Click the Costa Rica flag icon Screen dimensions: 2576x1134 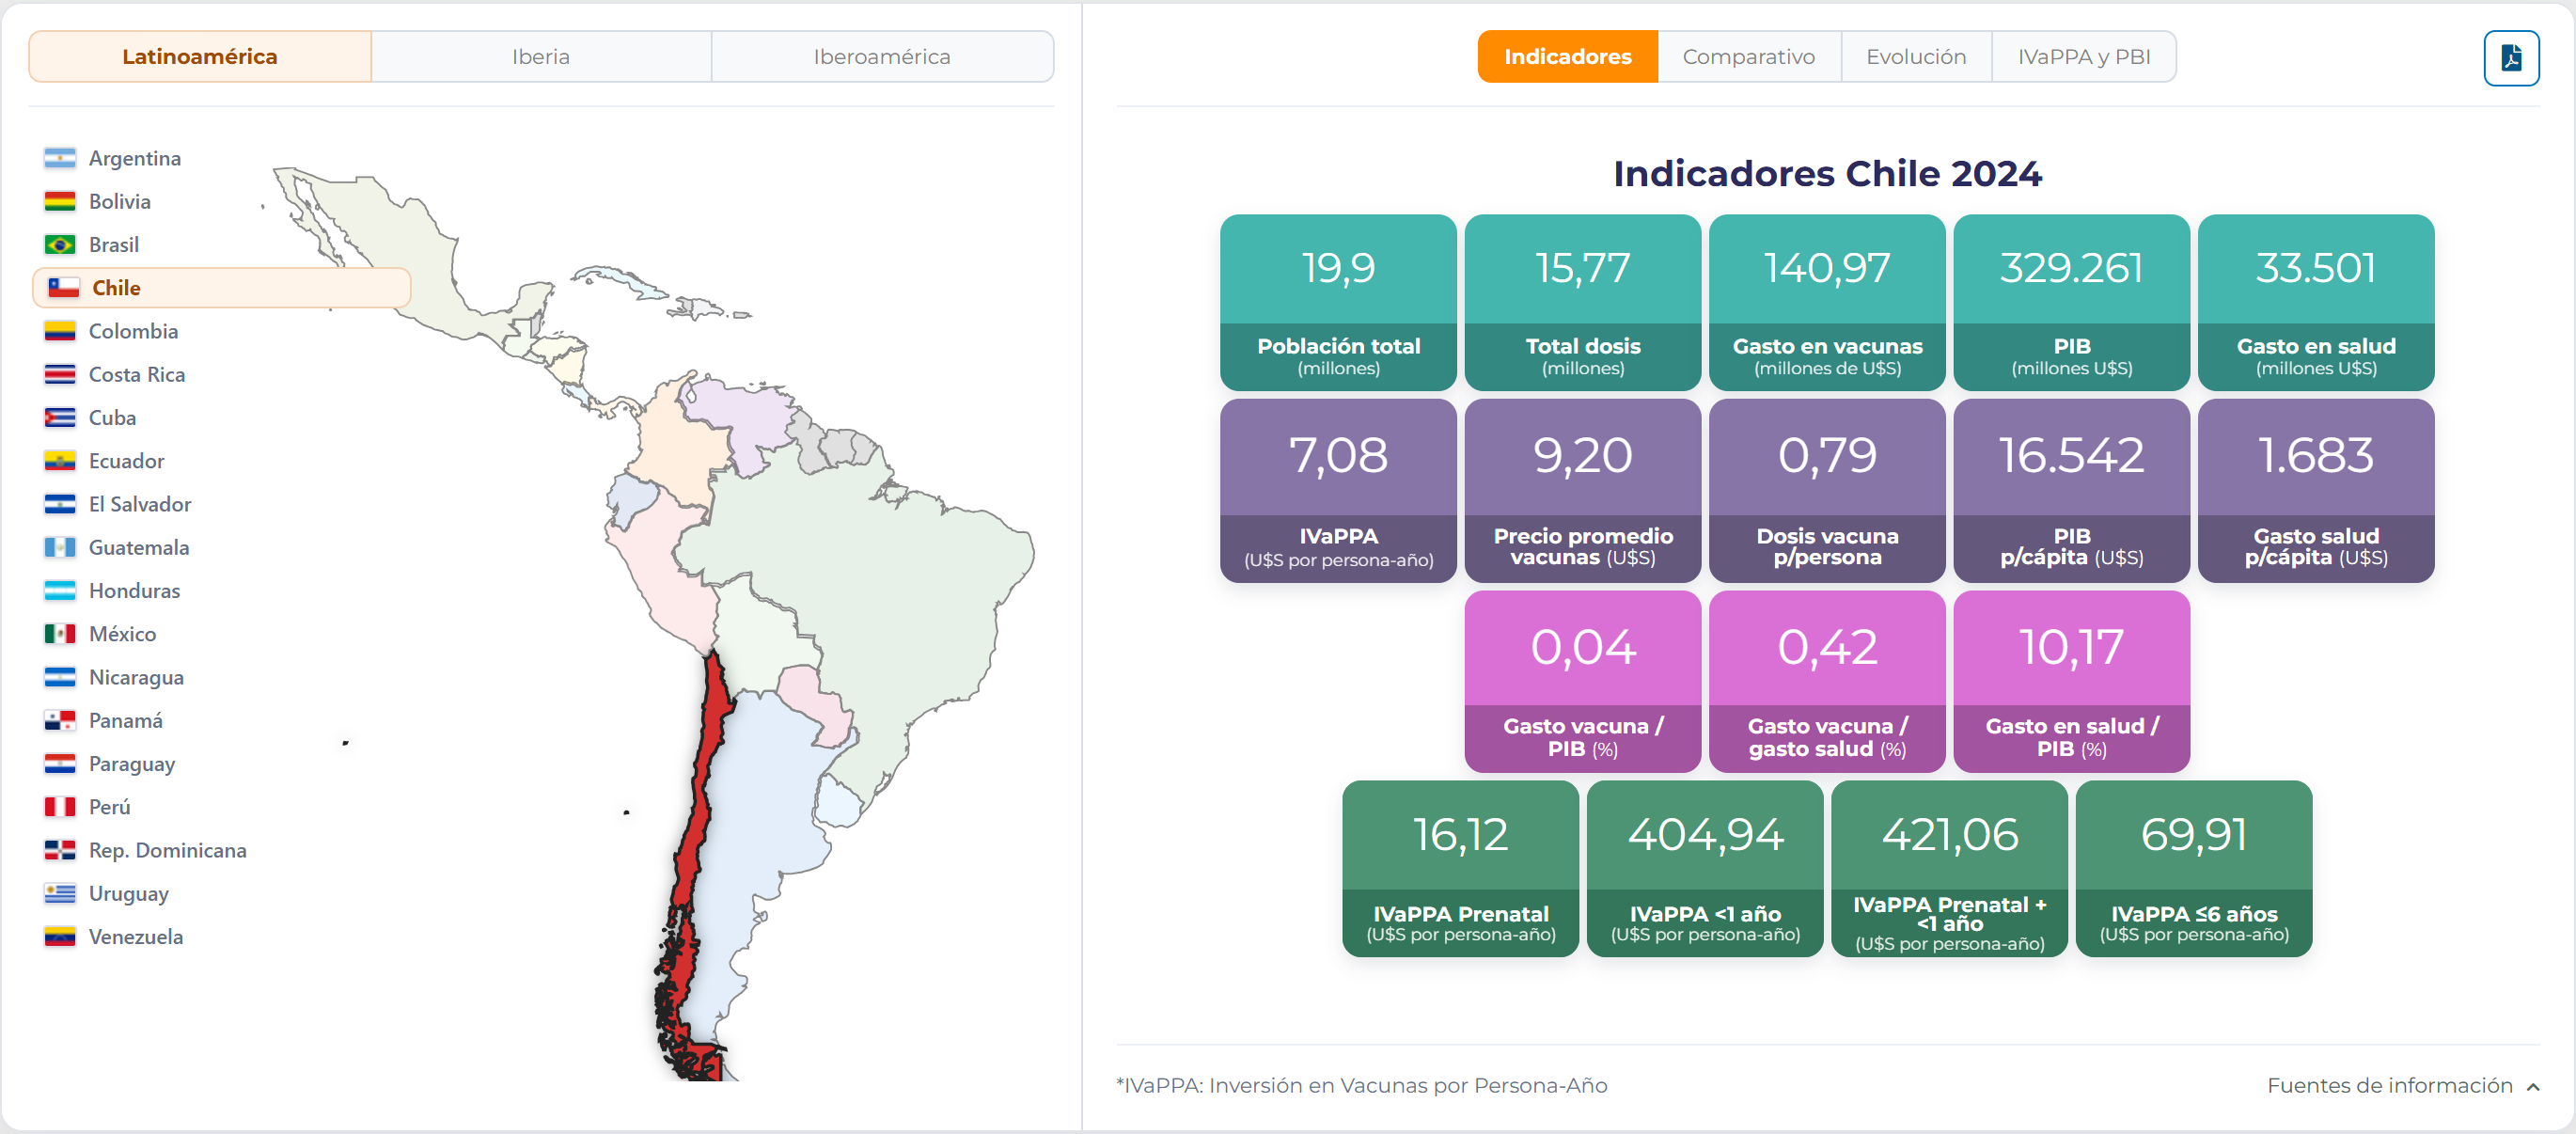pyautogui.click(x=60, y=374)
